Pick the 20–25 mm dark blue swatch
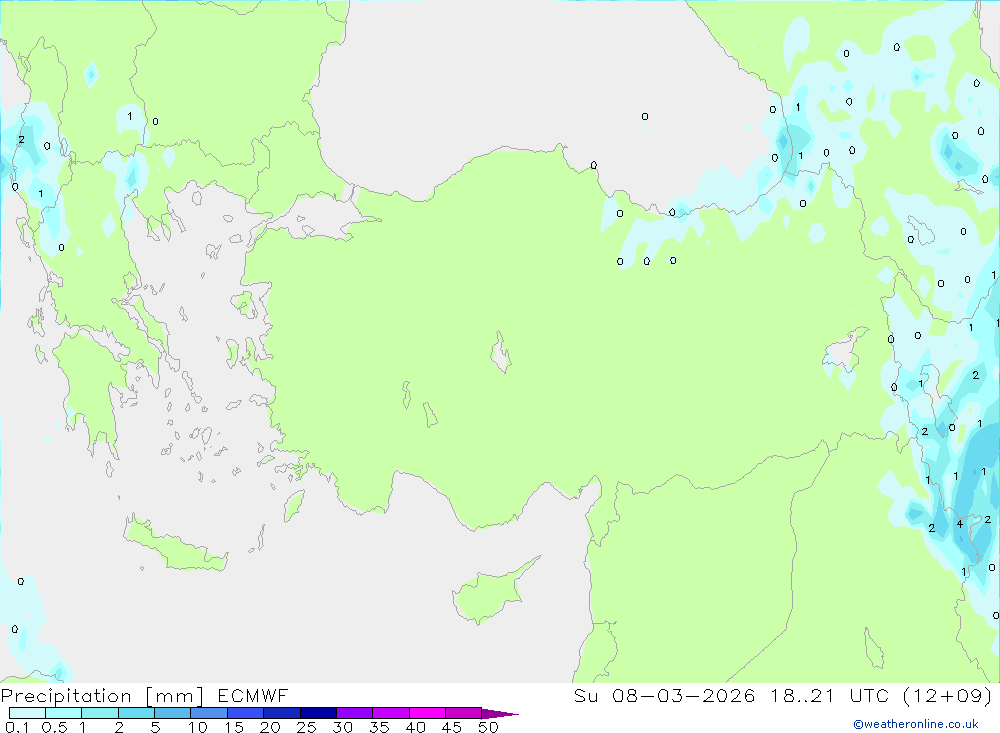 pyautogui.click(x=281, y=713)
